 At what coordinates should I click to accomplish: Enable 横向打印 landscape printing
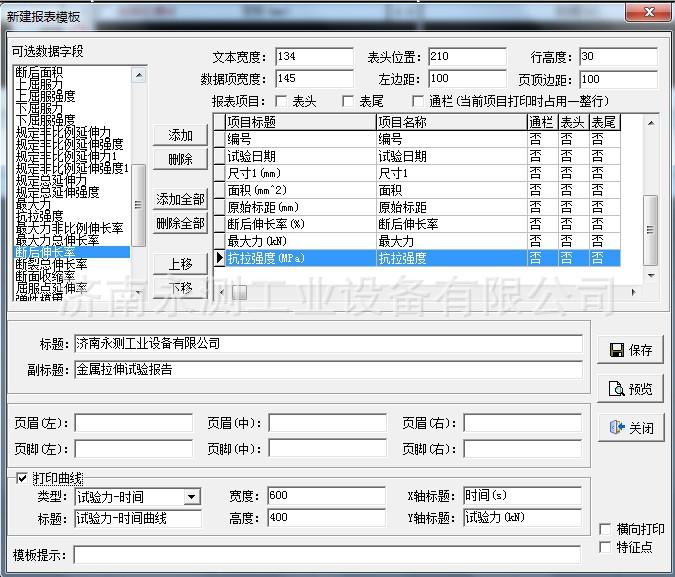point(605,528)
